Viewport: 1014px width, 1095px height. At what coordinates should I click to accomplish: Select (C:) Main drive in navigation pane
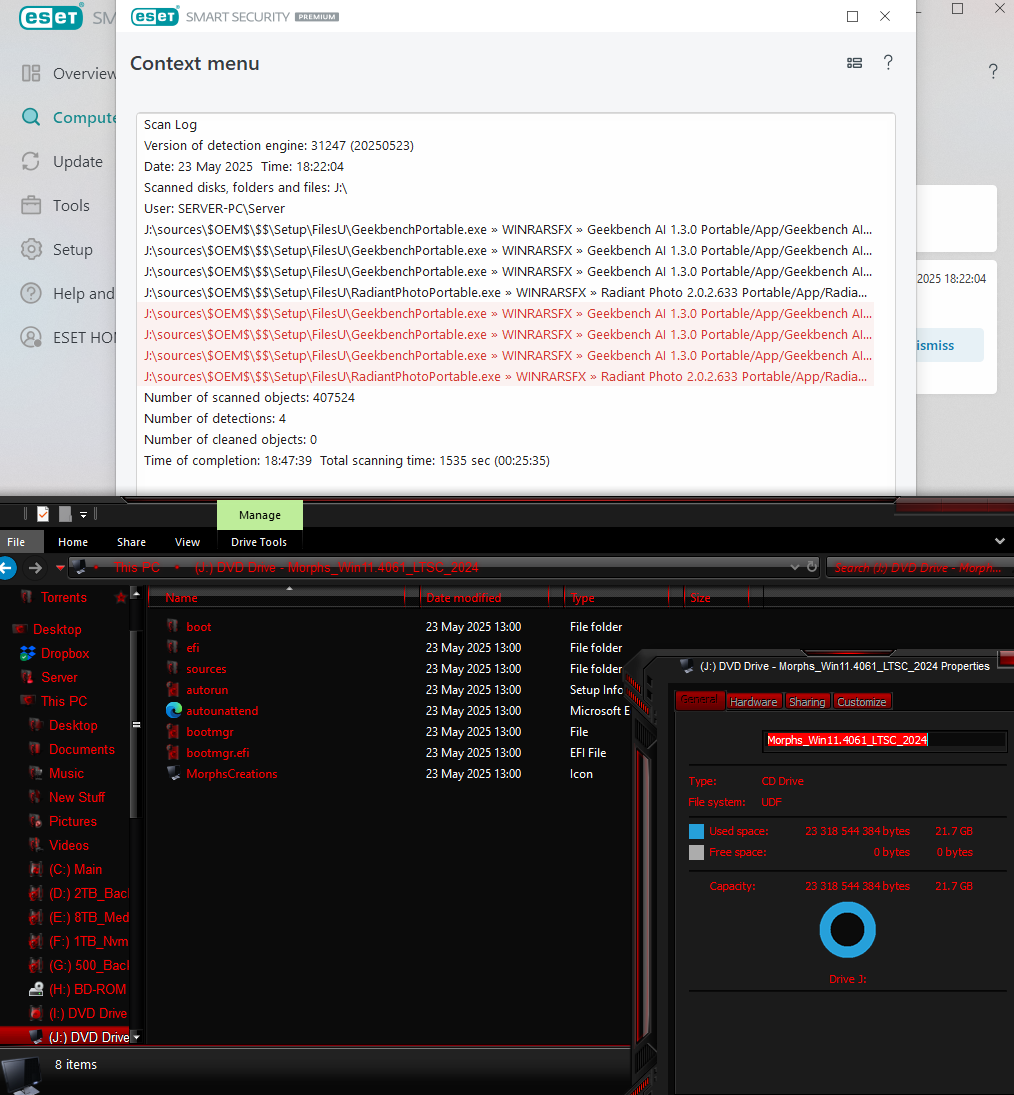(x=75, y=869)
